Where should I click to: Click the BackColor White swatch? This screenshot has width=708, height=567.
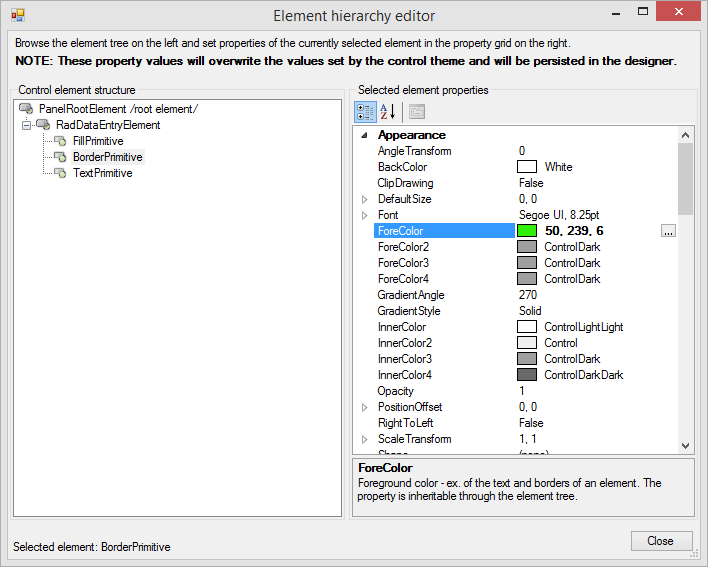[527, 167]
